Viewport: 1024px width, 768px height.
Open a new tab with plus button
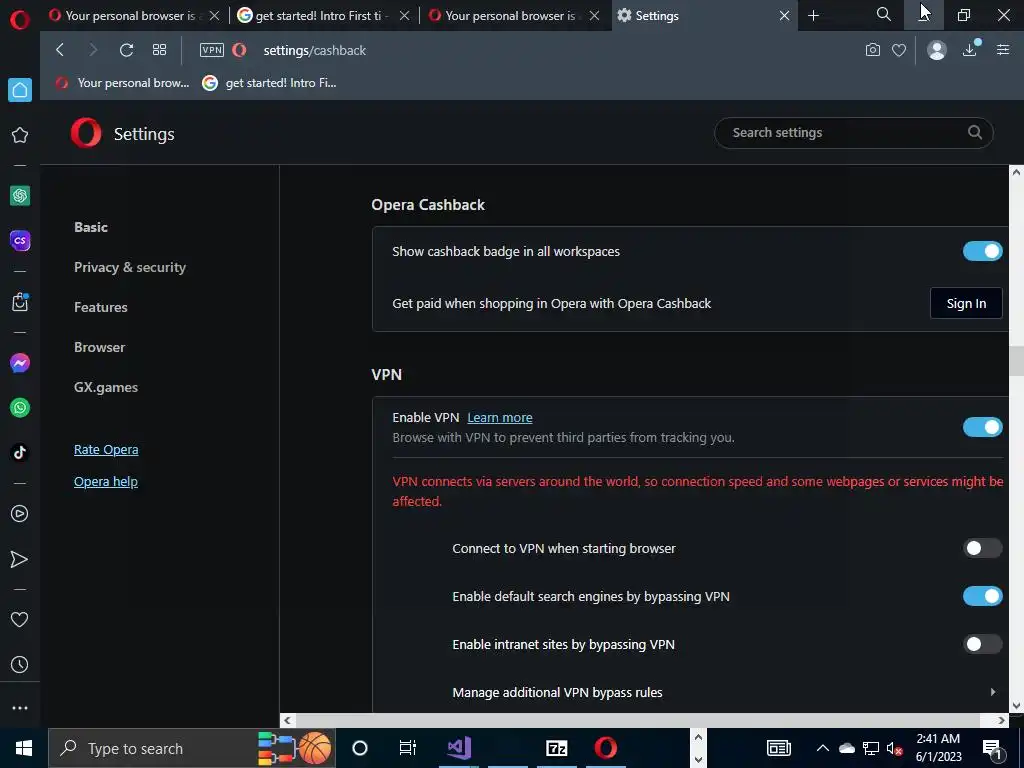[813, 15]
